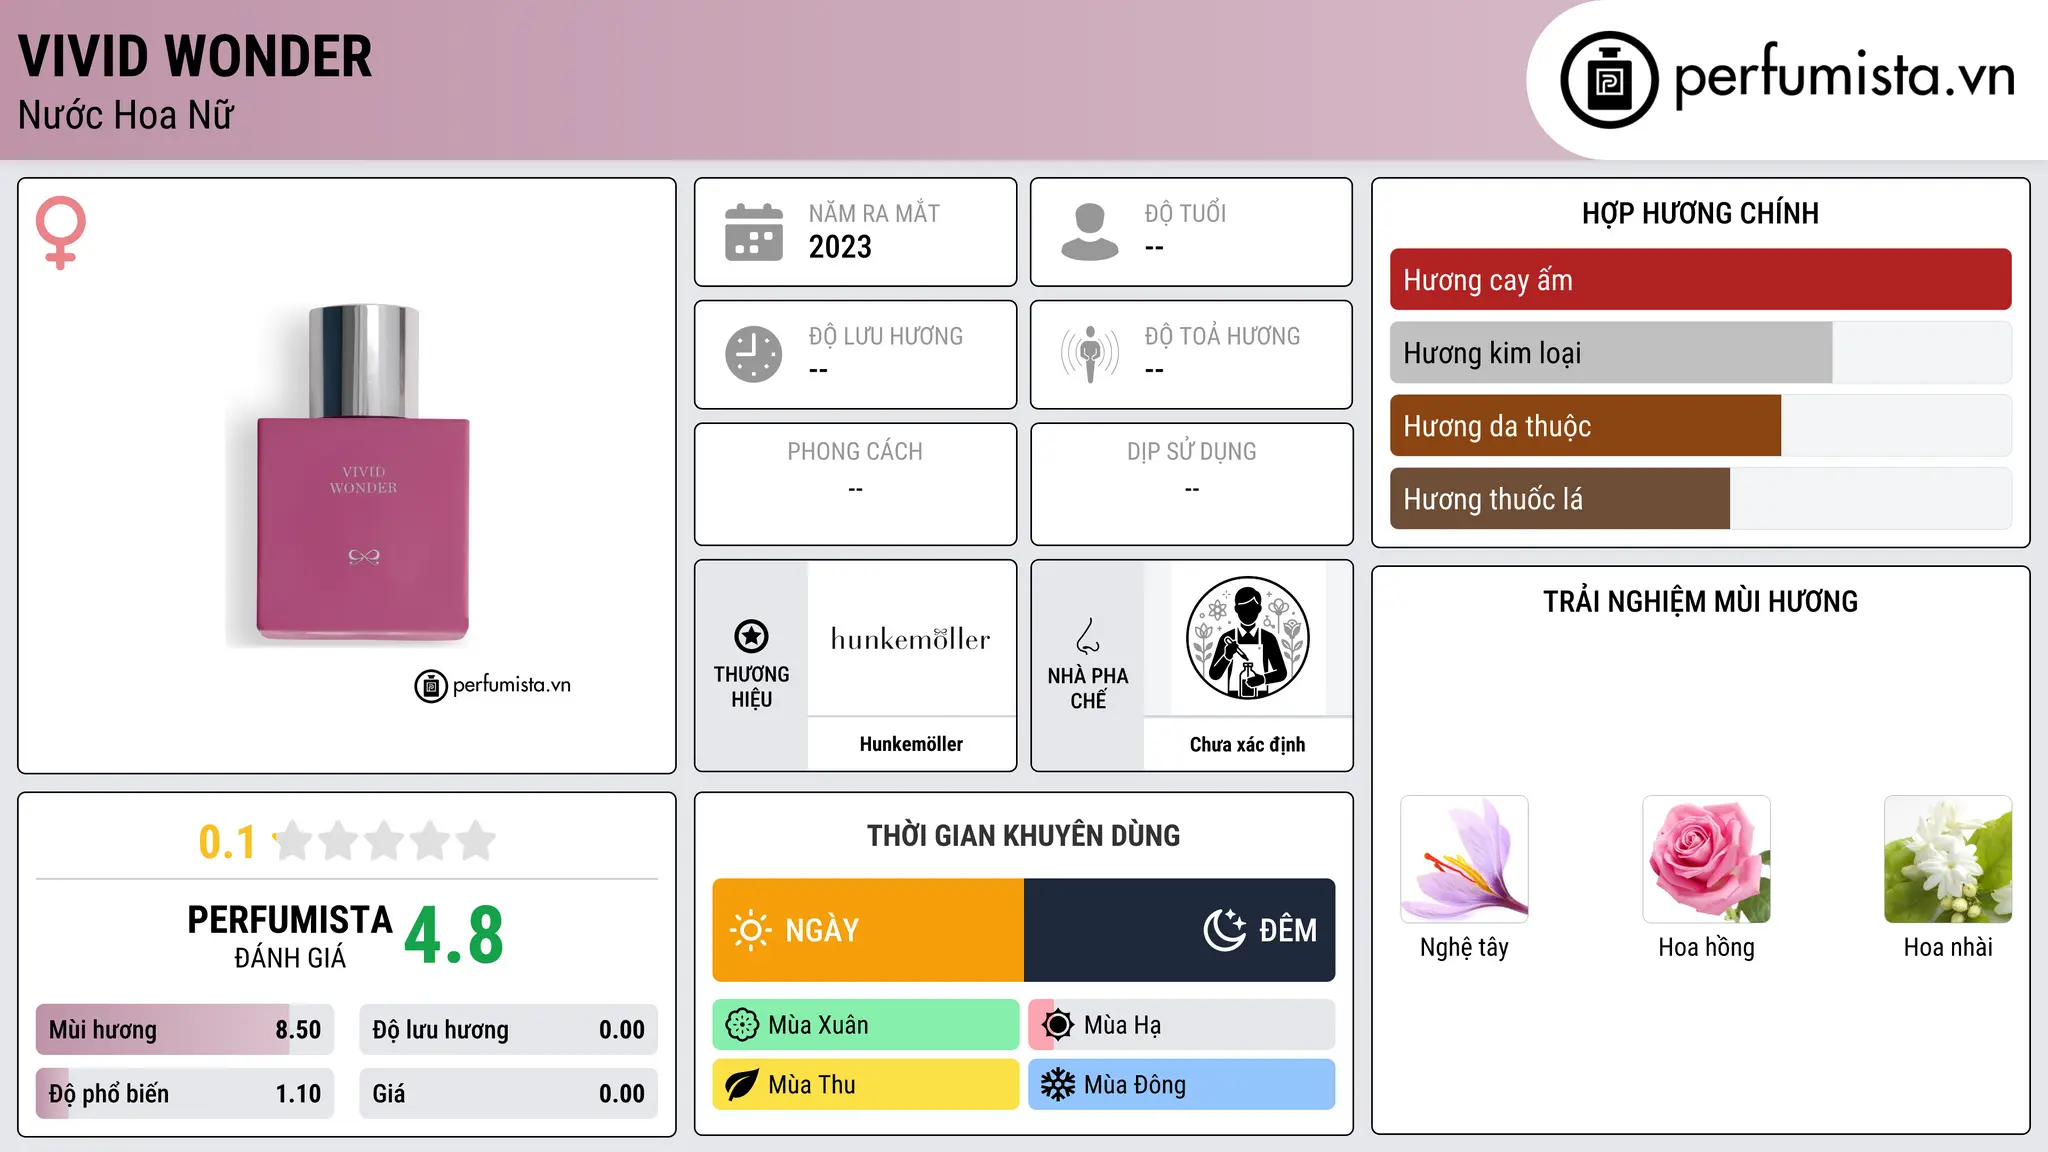Click the TRẢI NGHIỆM MÙI HƯƠNG heading

pos(1700,602)
